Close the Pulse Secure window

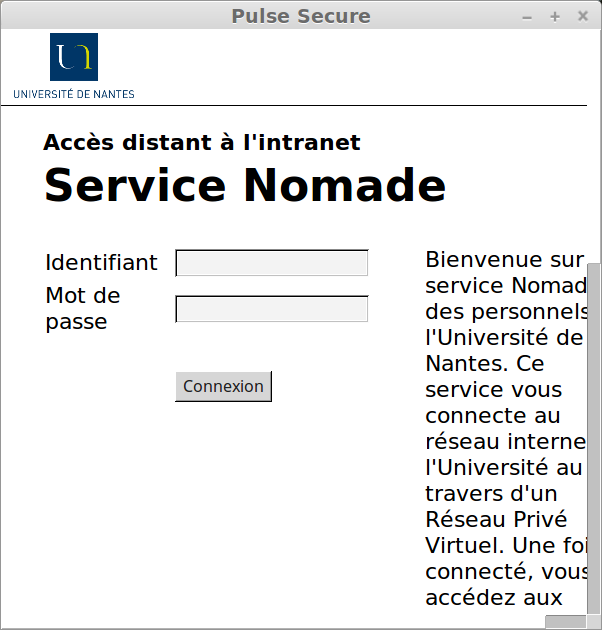[x=583, y=17]
